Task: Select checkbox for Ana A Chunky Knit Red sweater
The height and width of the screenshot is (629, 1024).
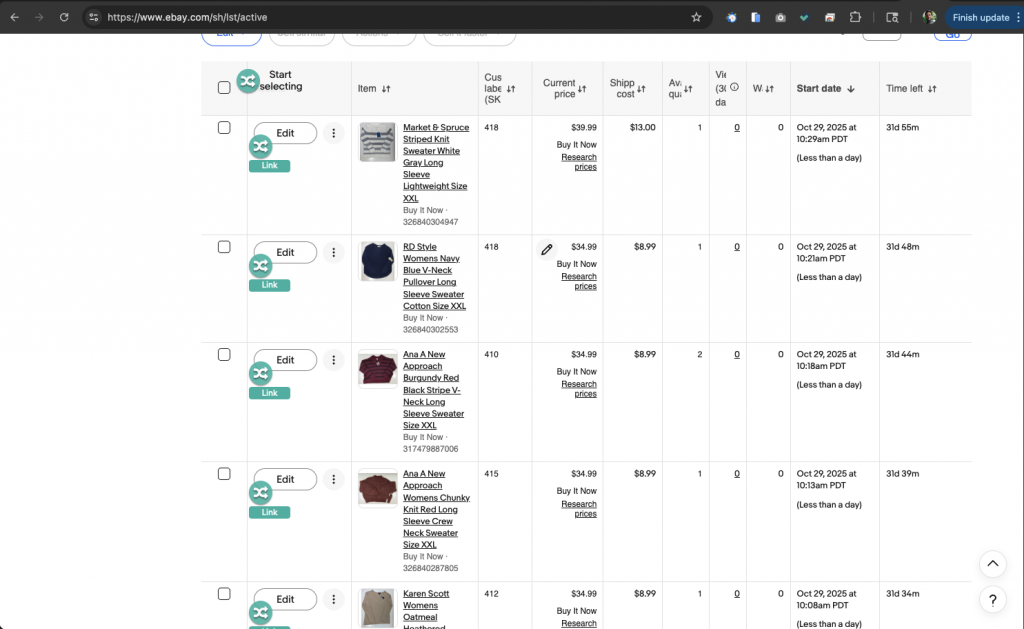Action: (x=224, y=474)
